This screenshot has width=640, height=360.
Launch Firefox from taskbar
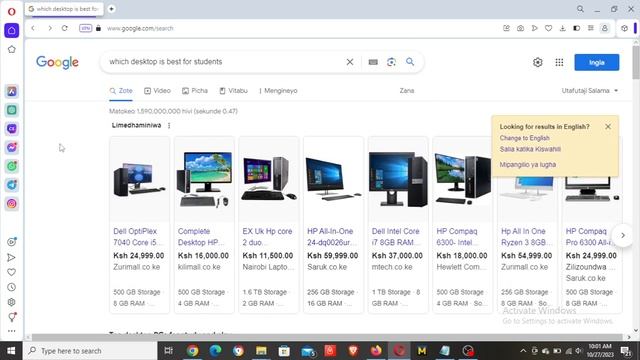click(376, 351)
